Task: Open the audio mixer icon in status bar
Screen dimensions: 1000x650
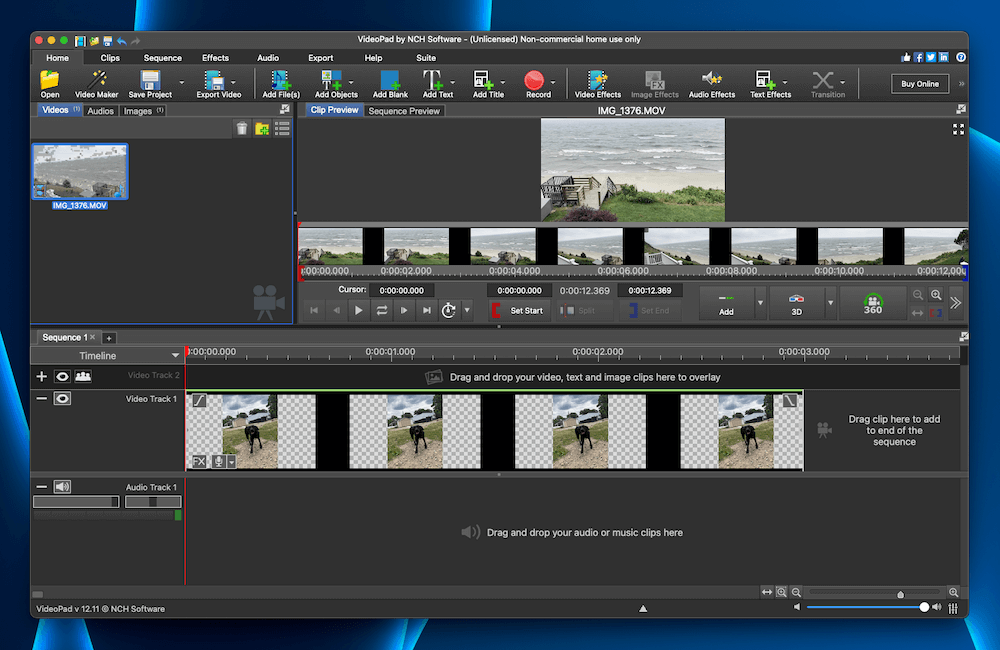Action: (953, 609)
